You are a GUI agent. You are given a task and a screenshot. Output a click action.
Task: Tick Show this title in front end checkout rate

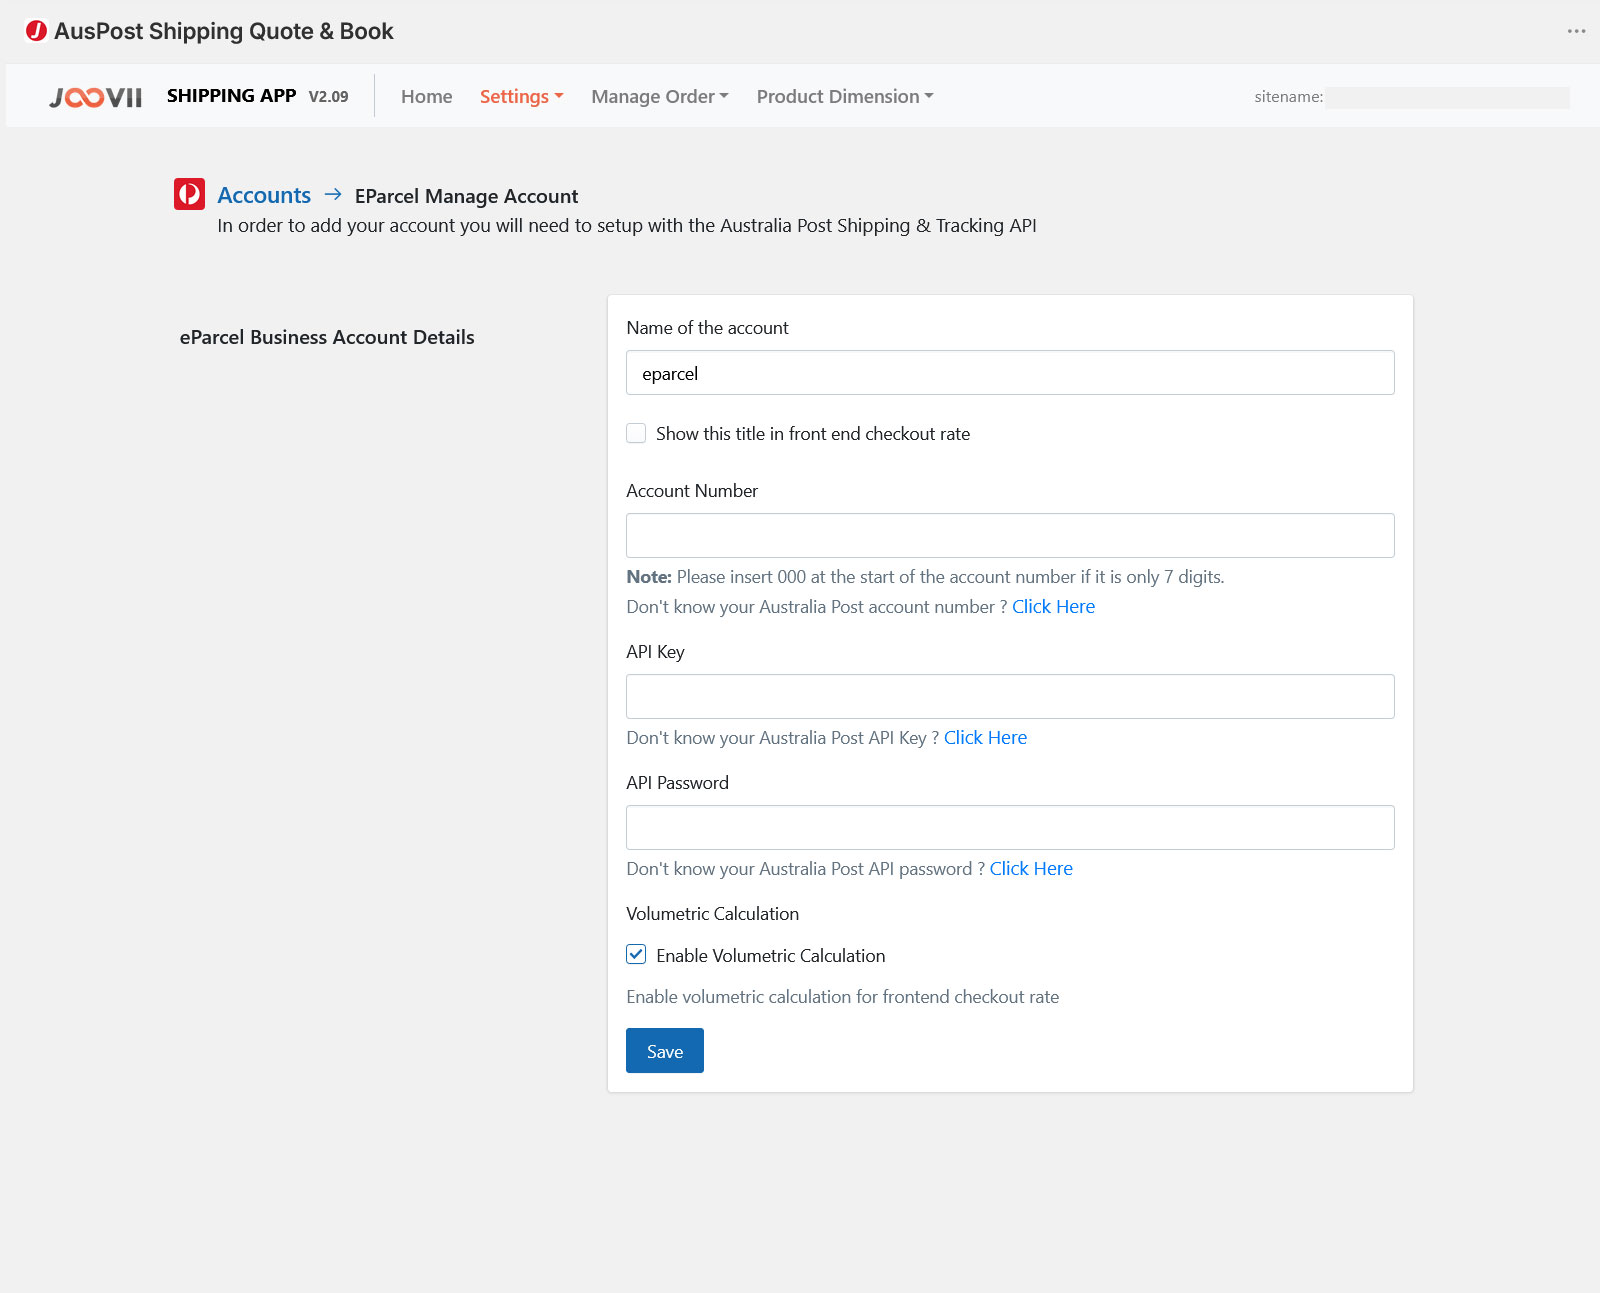point(636,433)
